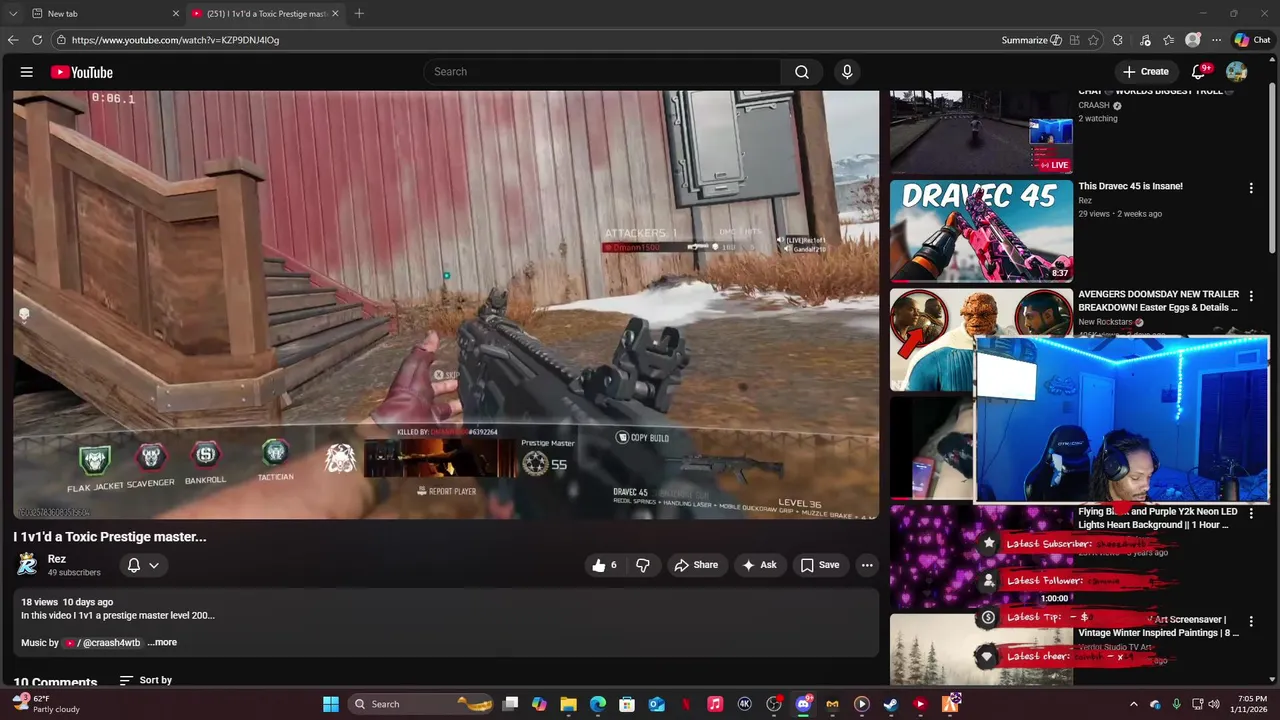Toggle the channel notification bell for Rez
This screenshot has height=720, width=1280.
(x=133, y=565)
